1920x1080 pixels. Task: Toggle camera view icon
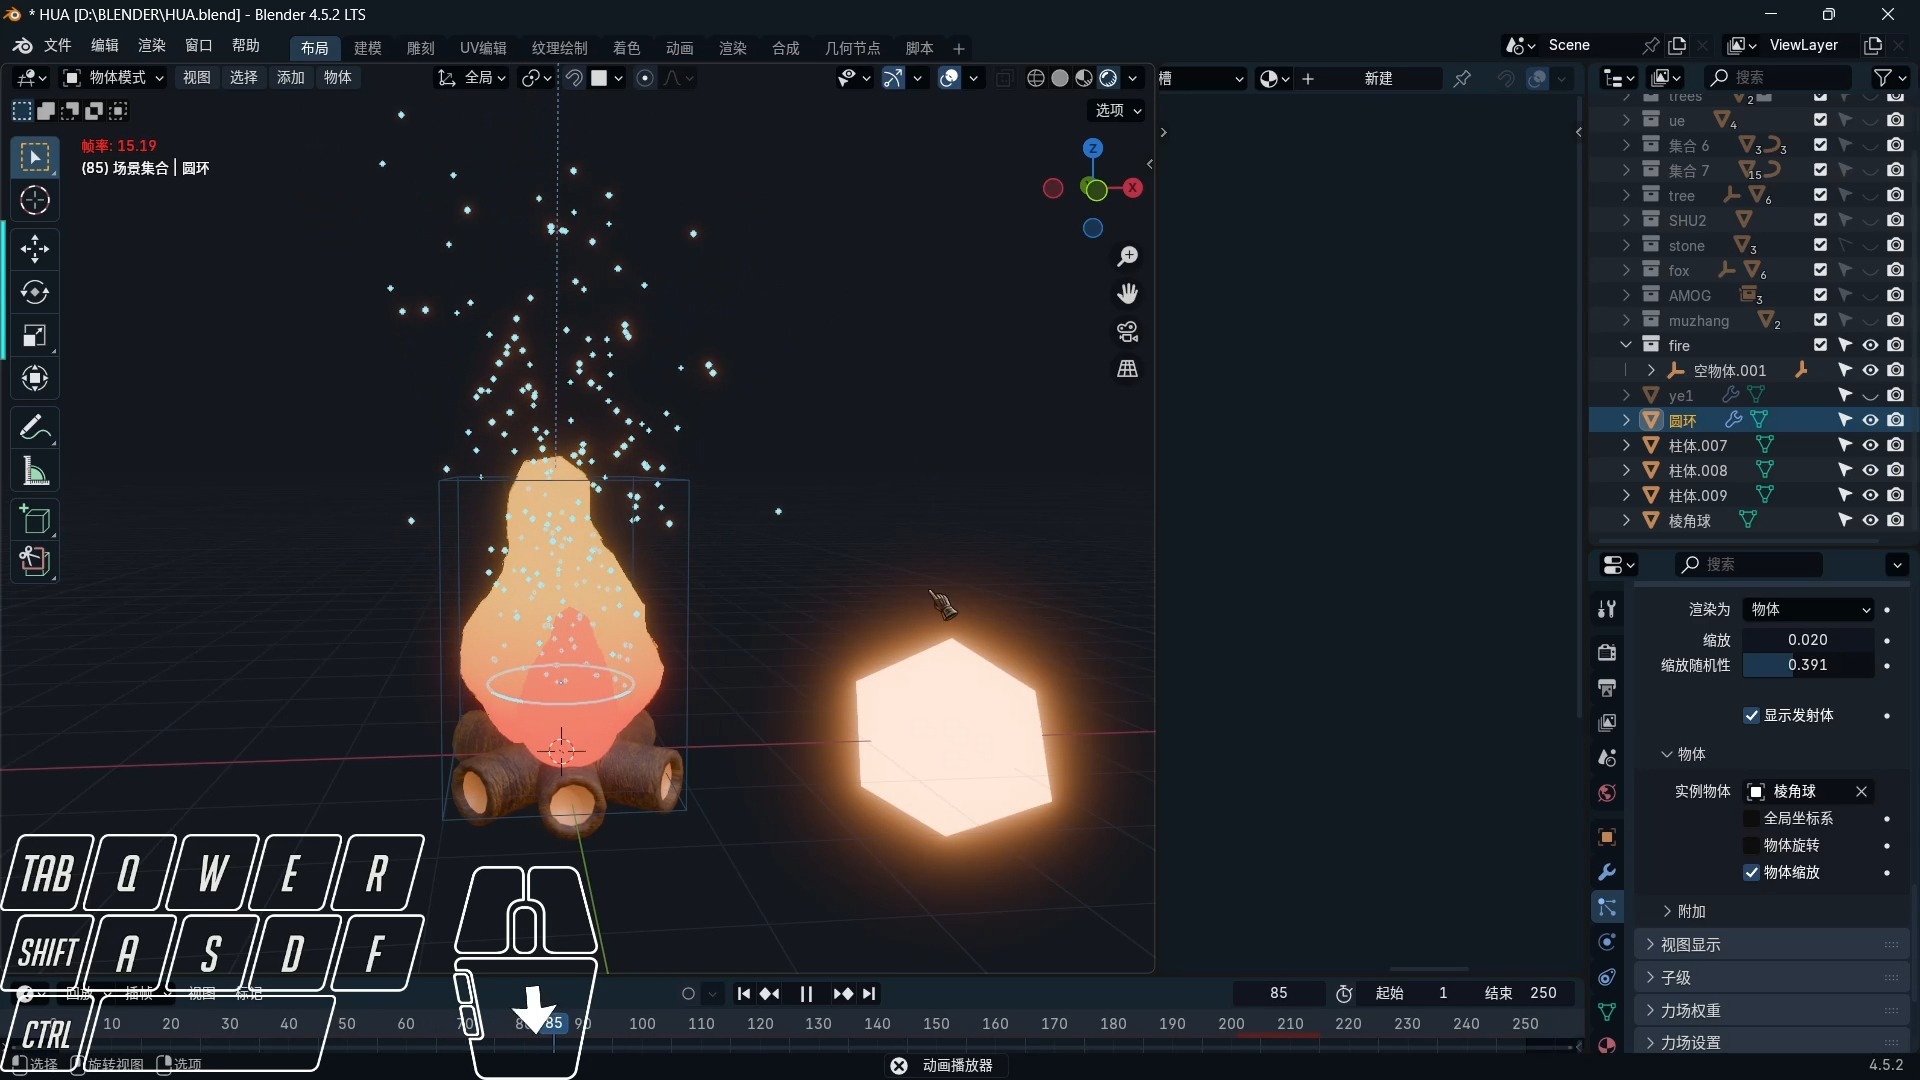coord(1127,331)
